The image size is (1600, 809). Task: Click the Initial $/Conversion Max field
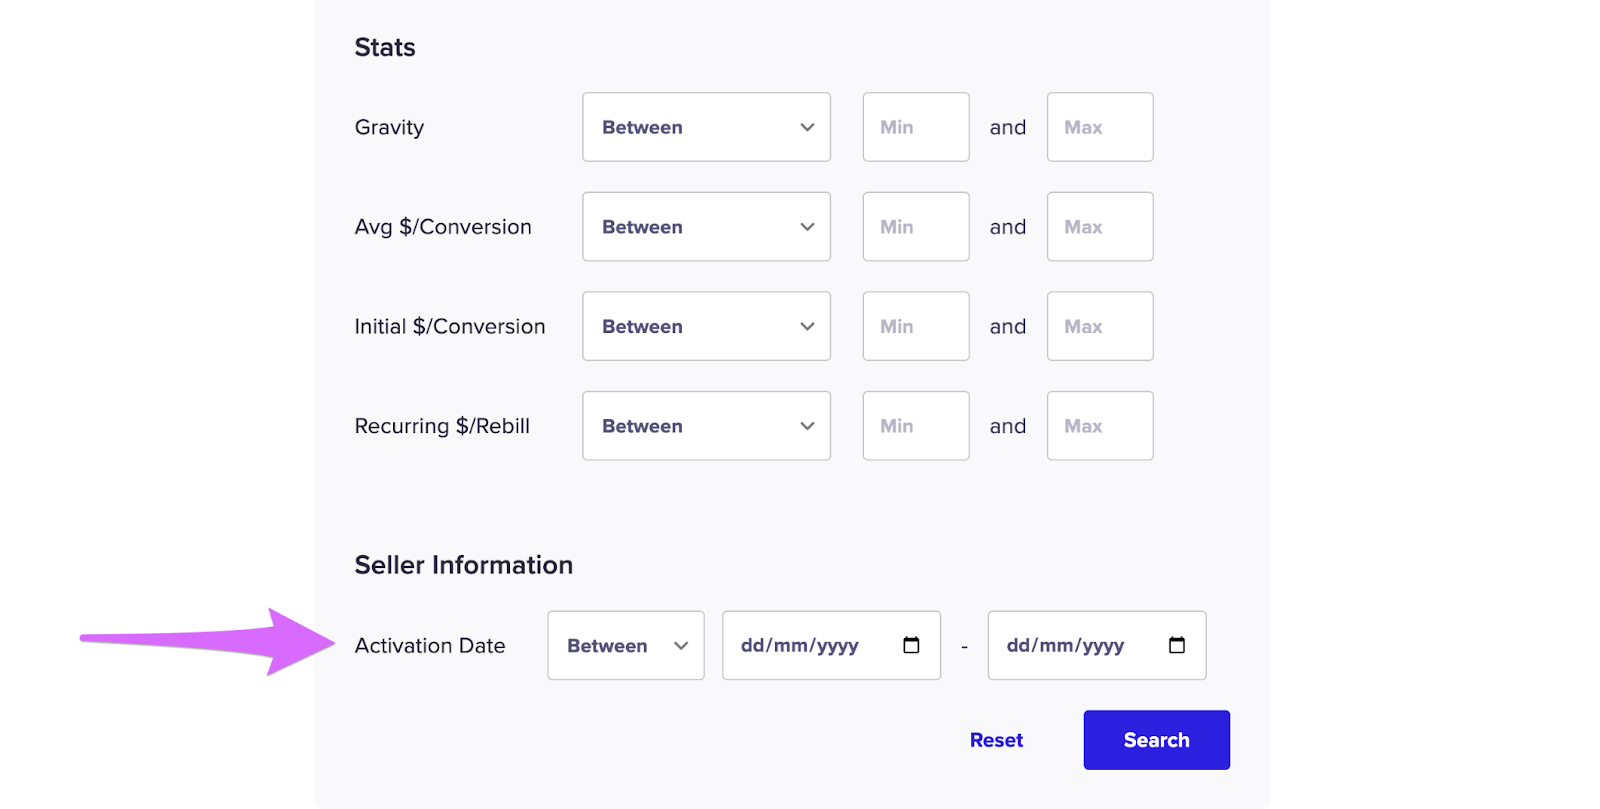point(1100,326)
